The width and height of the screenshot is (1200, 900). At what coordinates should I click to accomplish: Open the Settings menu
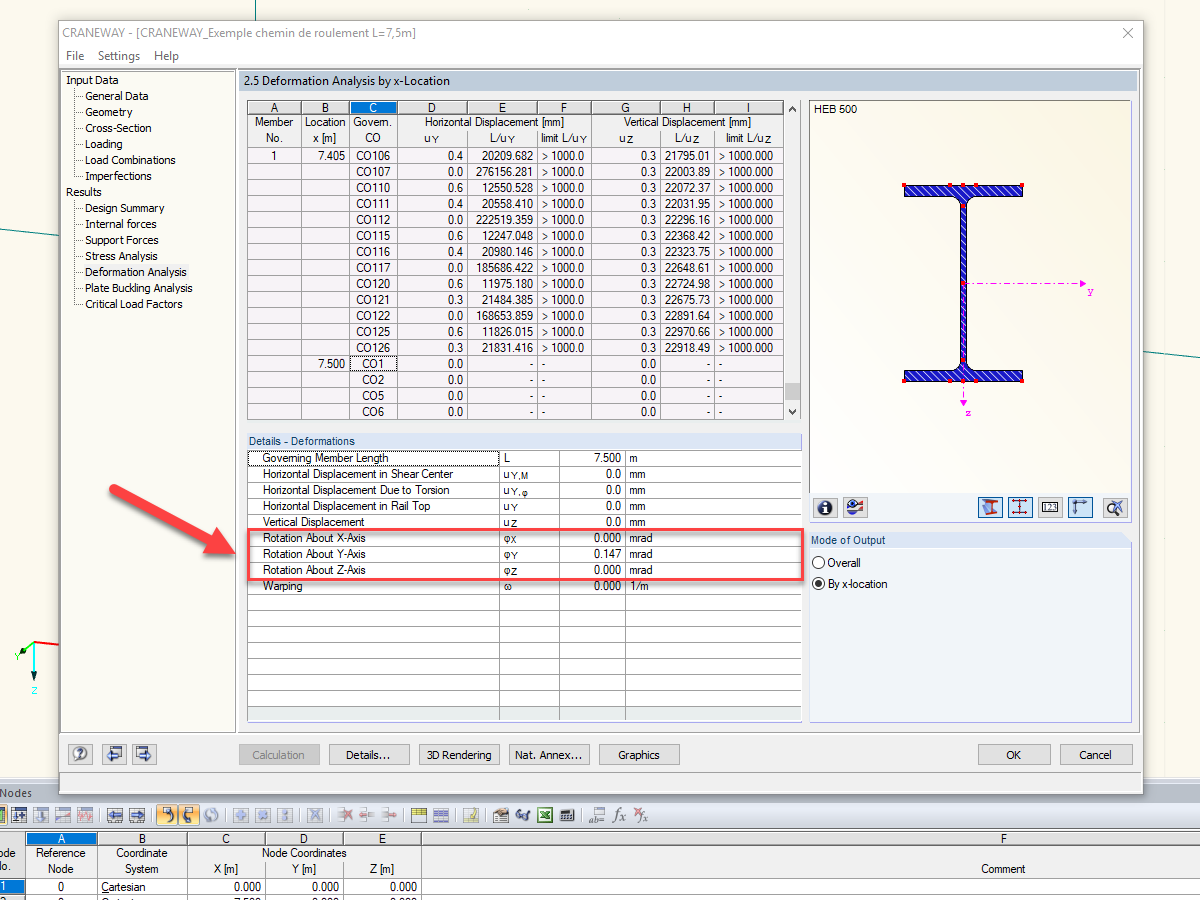click(119, 56)
